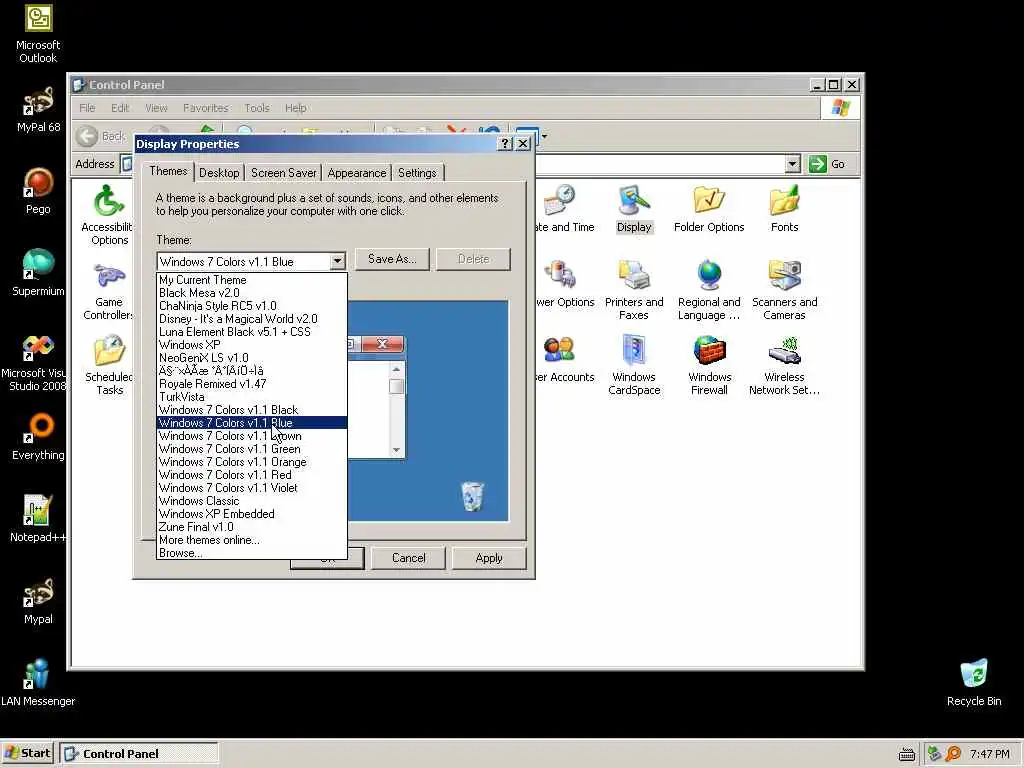This screenshot has height=768, width=1024.
Task: Click the clock in system tray
Action: (989, 754)
